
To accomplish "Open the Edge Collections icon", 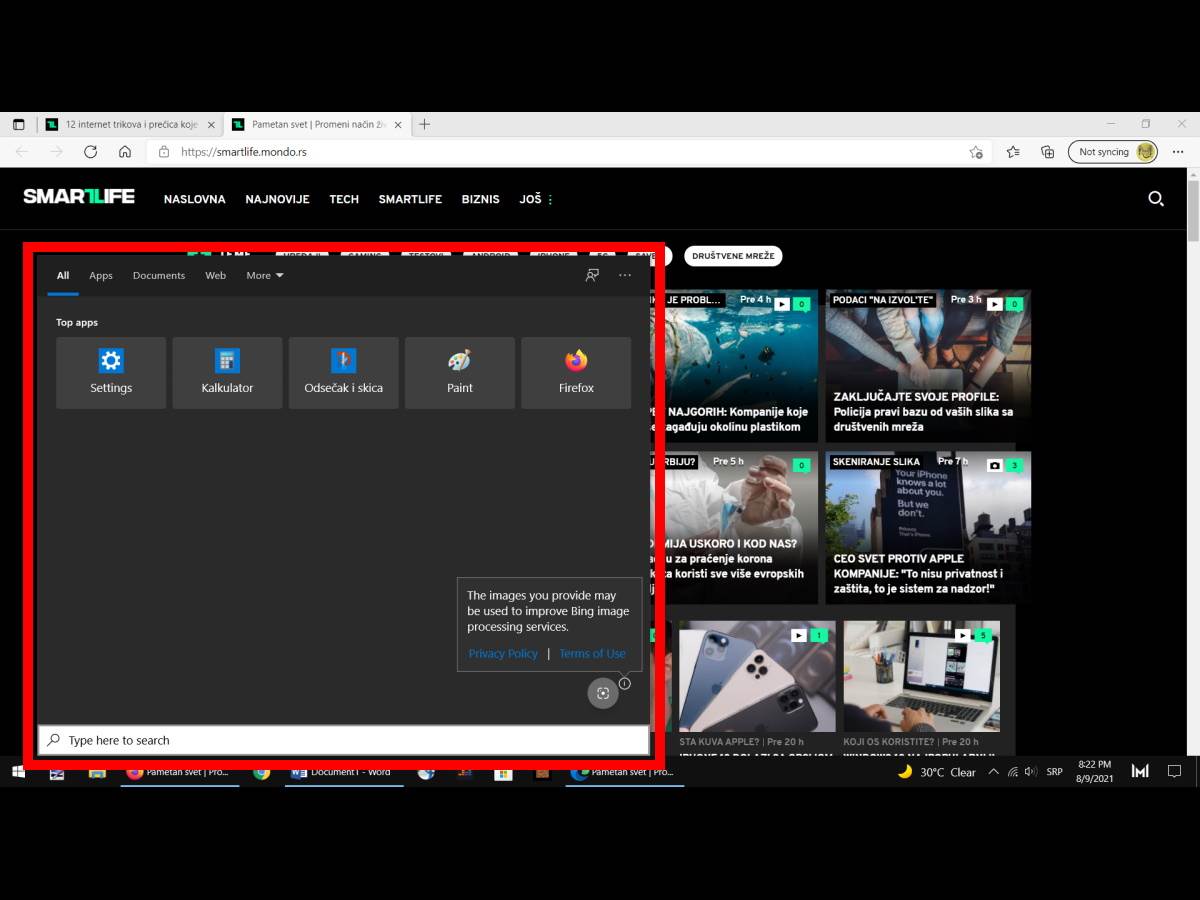I will (1047, 152).
